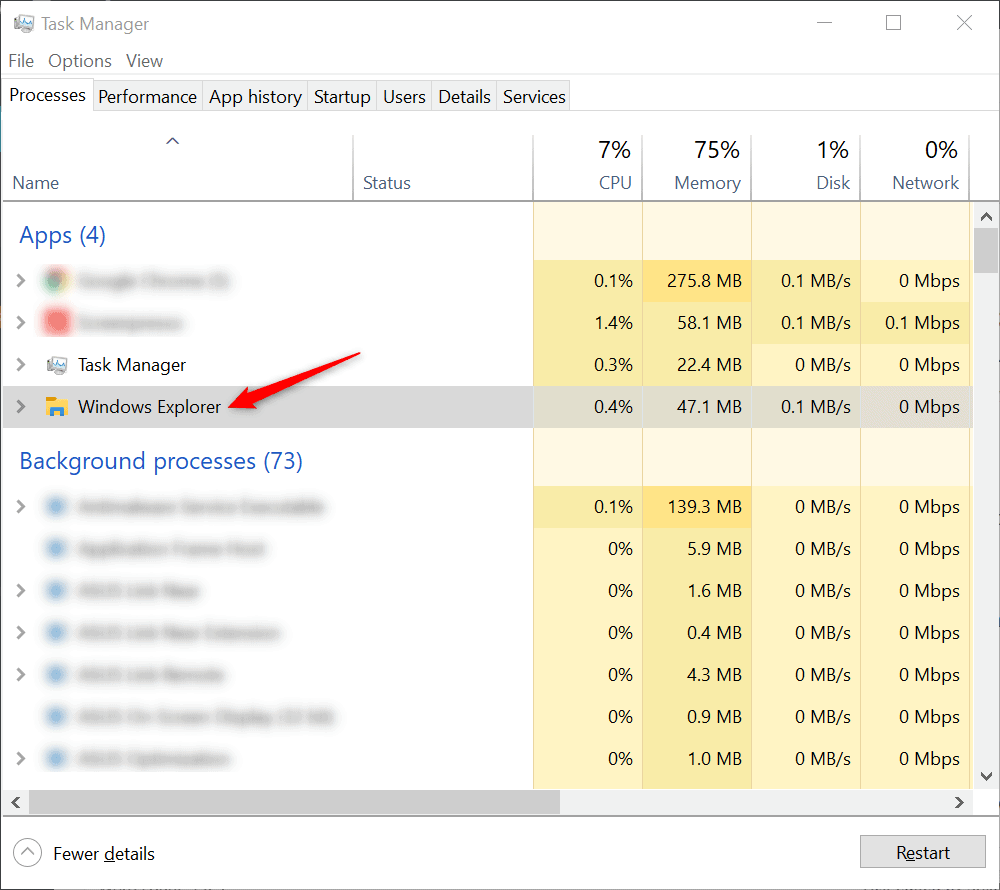
Task: Click the process icon in the 139.3 MB row
Action: tap(56, 507)
